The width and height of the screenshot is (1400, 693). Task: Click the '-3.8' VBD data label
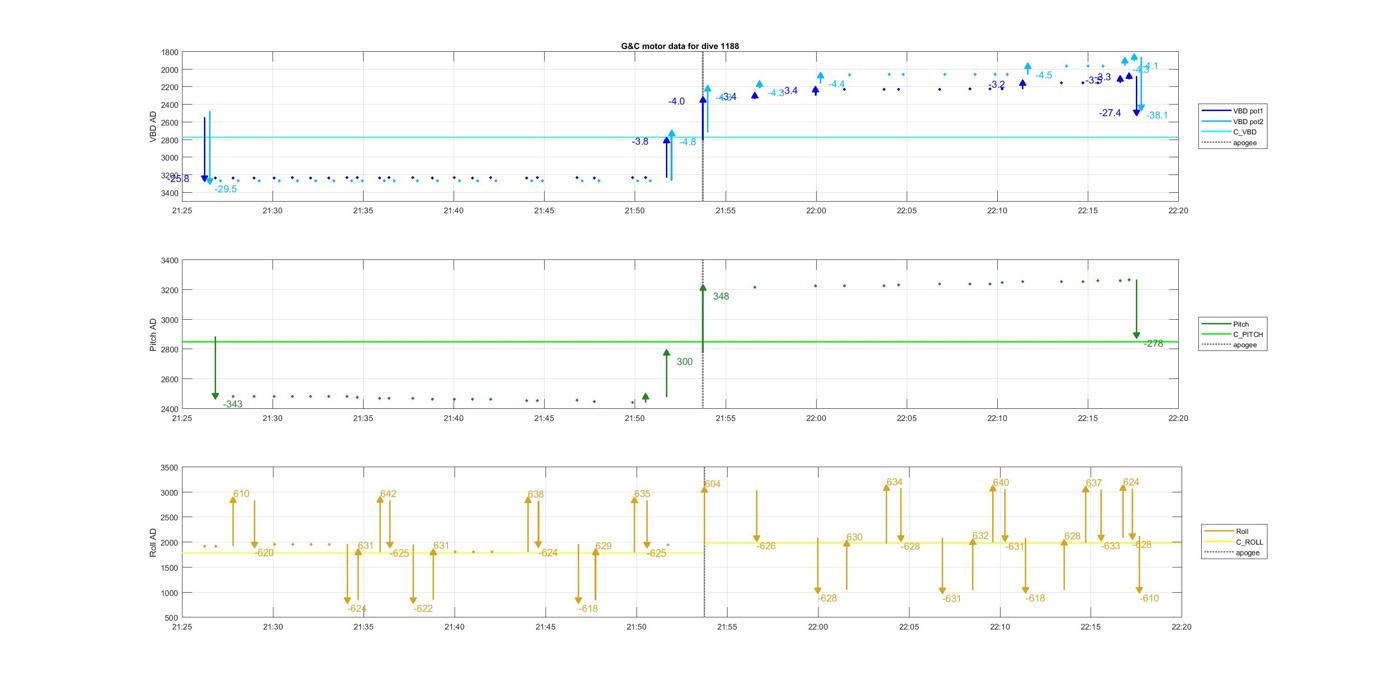(640, 141)
